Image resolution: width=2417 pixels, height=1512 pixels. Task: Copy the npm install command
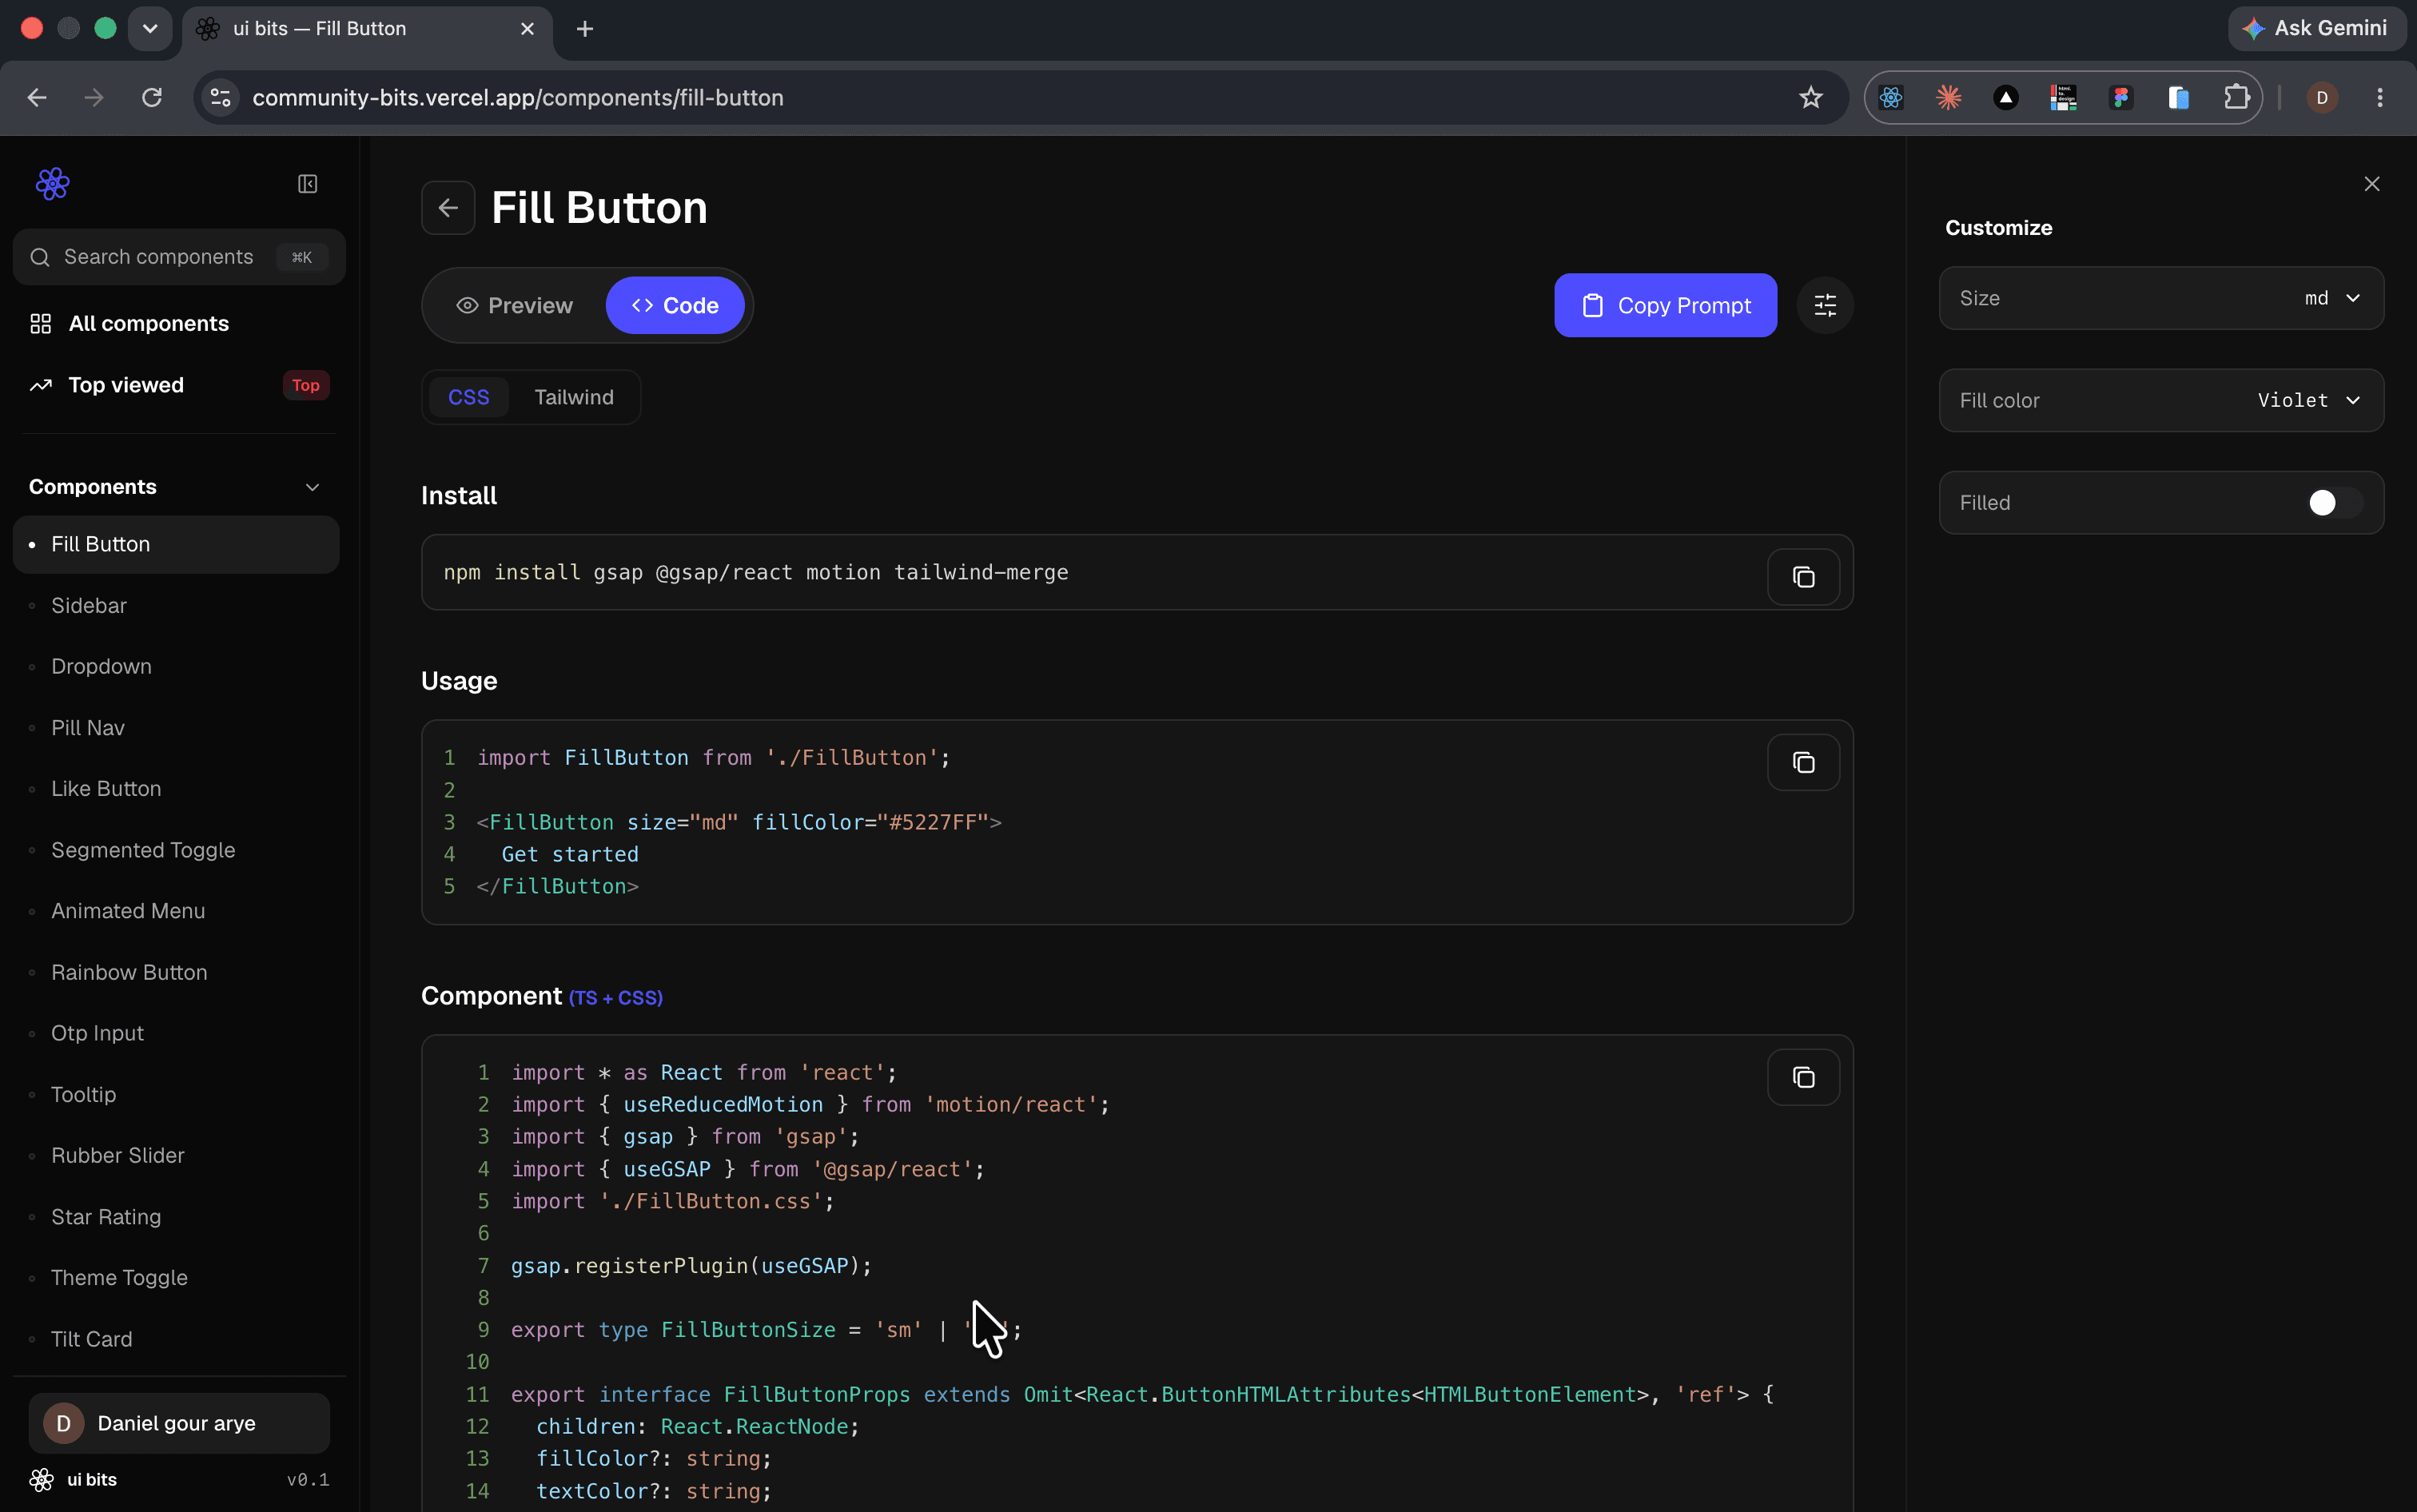1803,577
